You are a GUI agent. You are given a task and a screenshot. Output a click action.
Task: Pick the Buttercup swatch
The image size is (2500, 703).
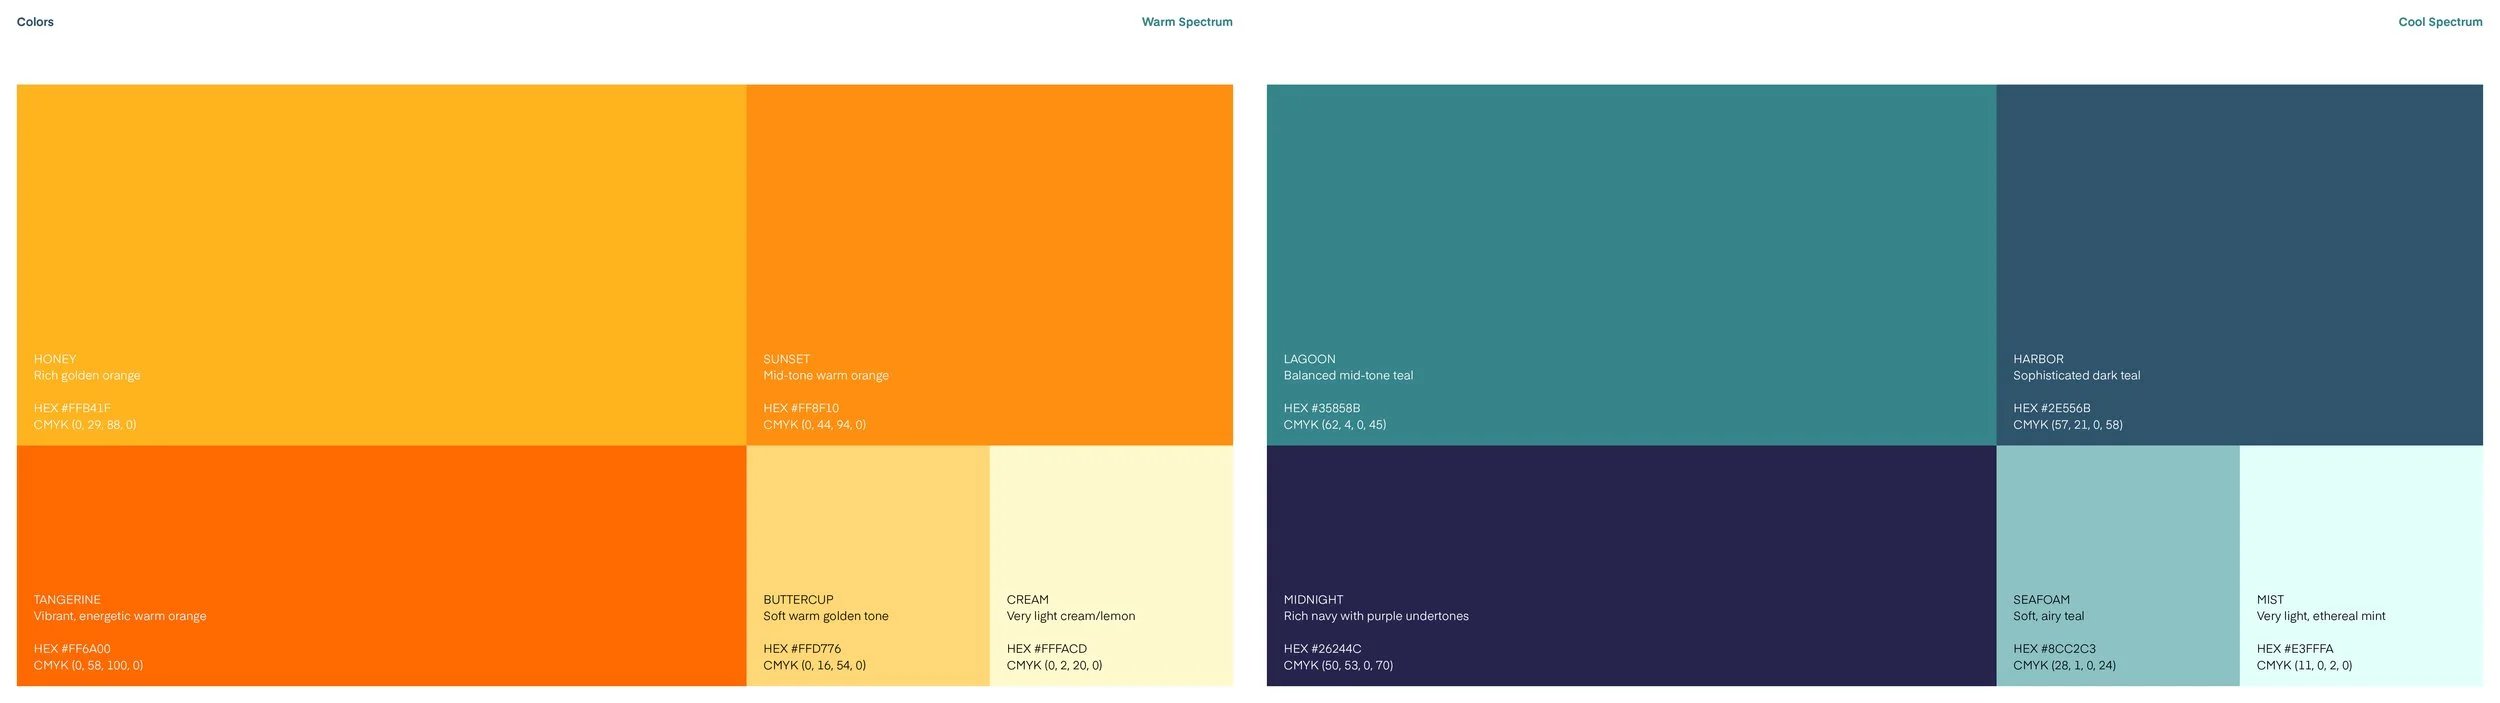tap(868, 566)
